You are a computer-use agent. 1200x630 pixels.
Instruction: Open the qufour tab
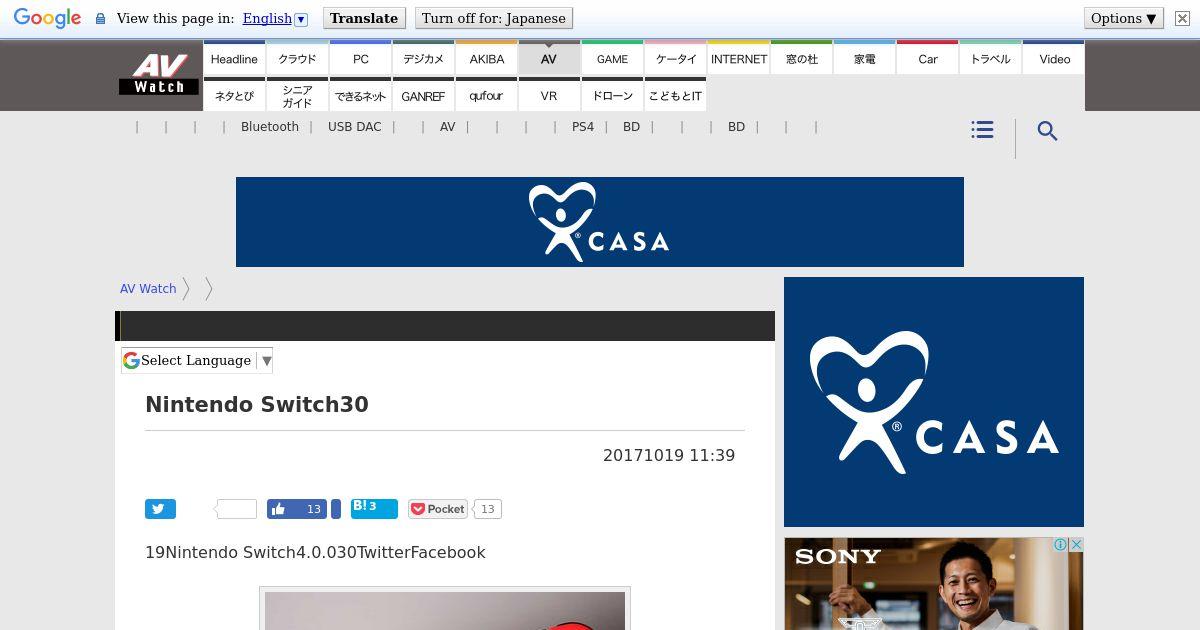pyautogui.click(x=487, y=95)
